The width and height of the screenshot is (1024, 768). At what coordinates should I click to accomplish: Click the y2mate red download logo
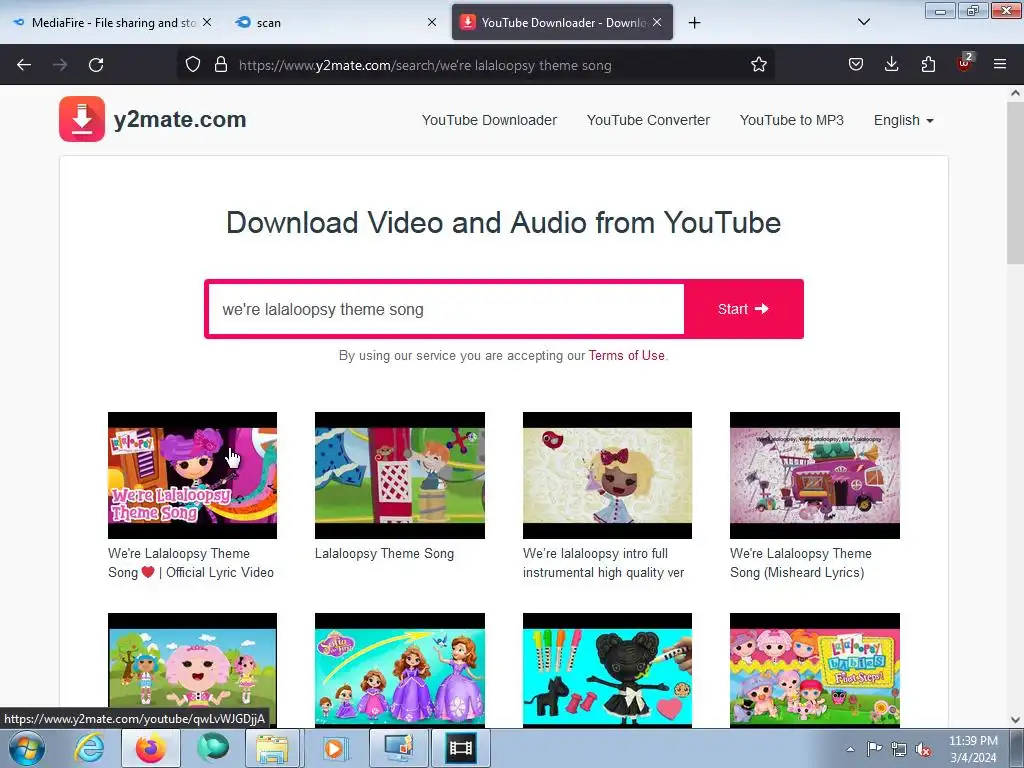[82, 119]
